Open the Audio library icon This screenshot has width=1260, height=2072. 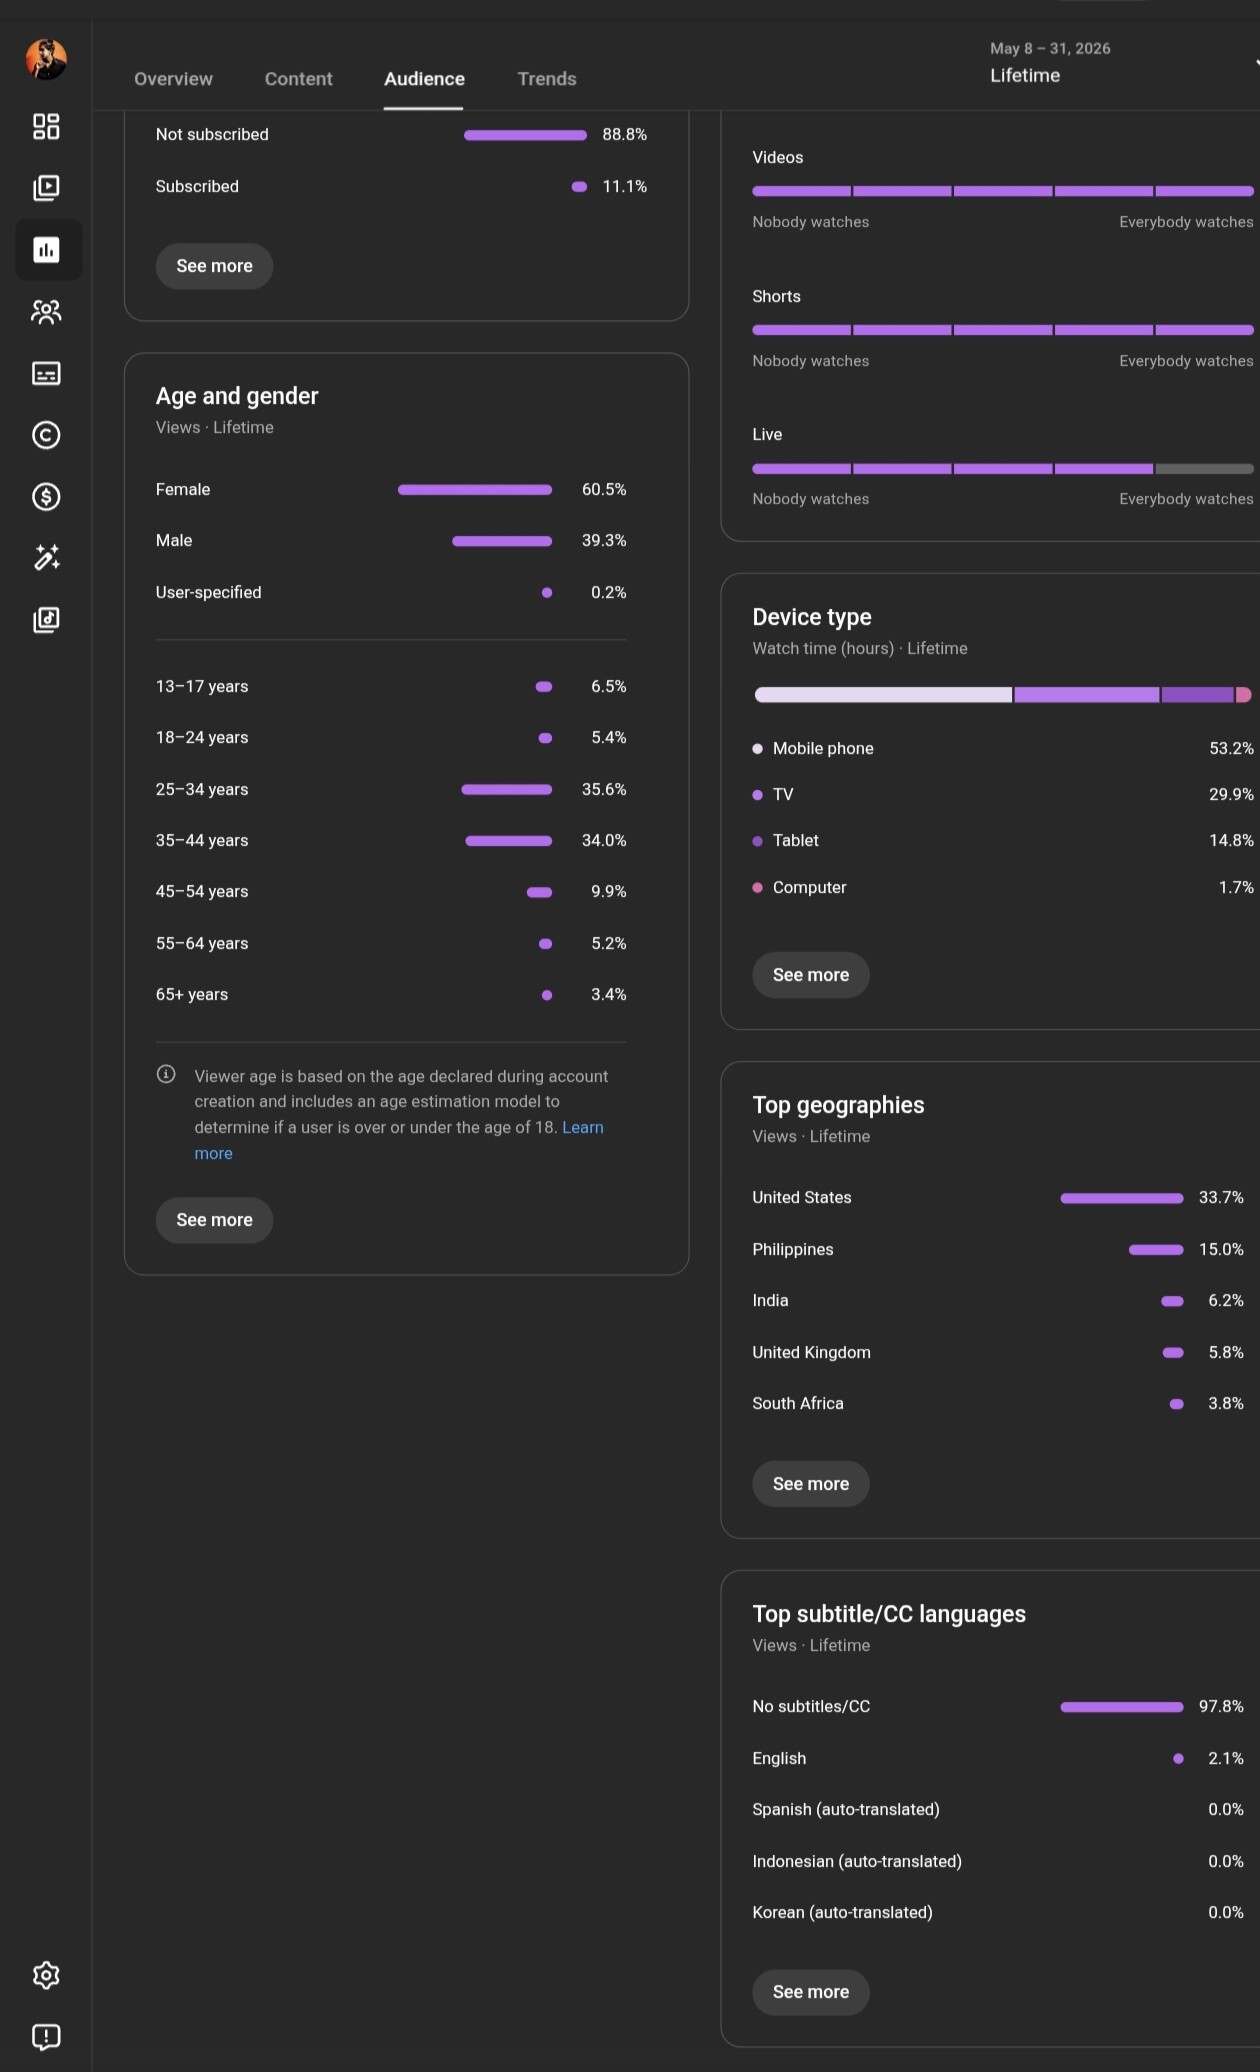tap(46, 620)
